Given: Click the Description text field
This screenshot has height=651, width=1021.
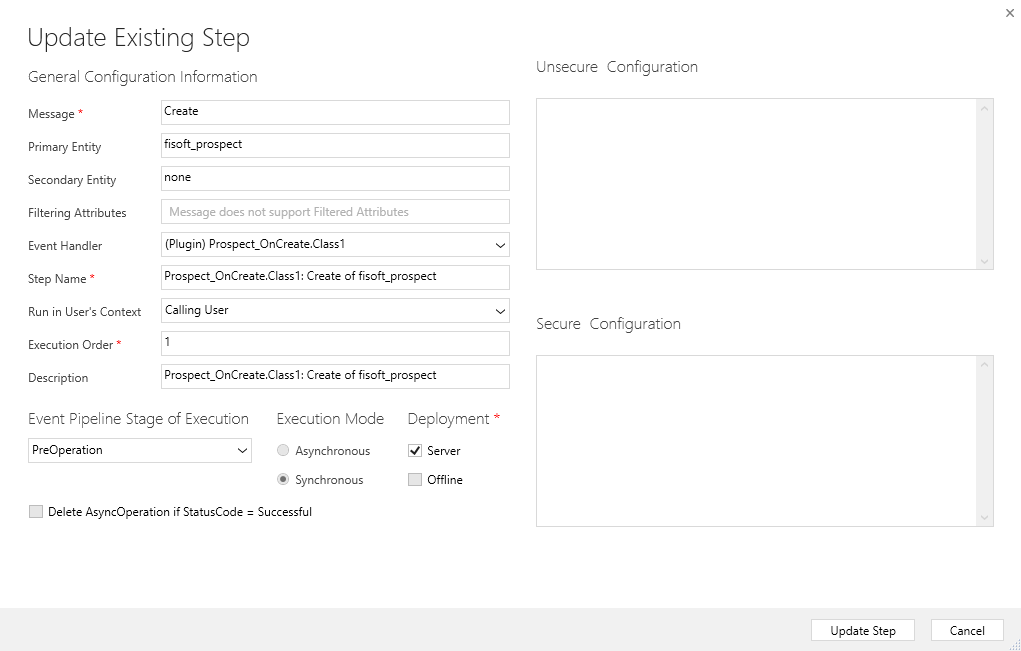Looking at the screenshot, I should (x=335, y=376).
